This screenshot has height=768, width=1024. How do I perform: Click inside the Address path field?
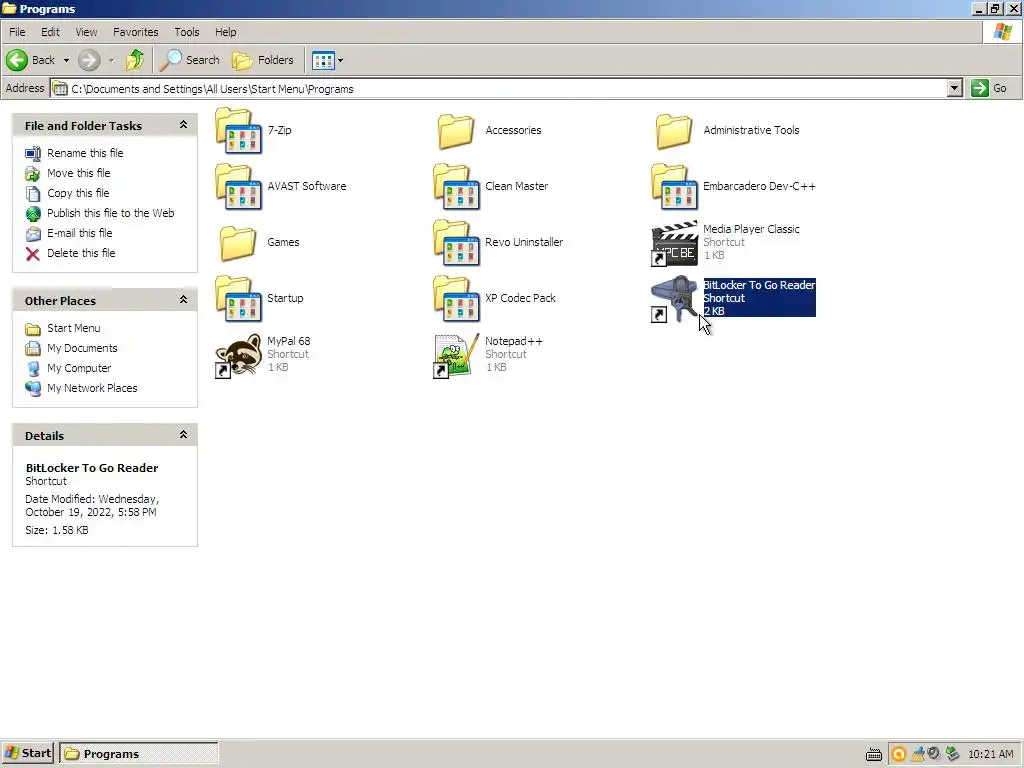coord(499,88)
